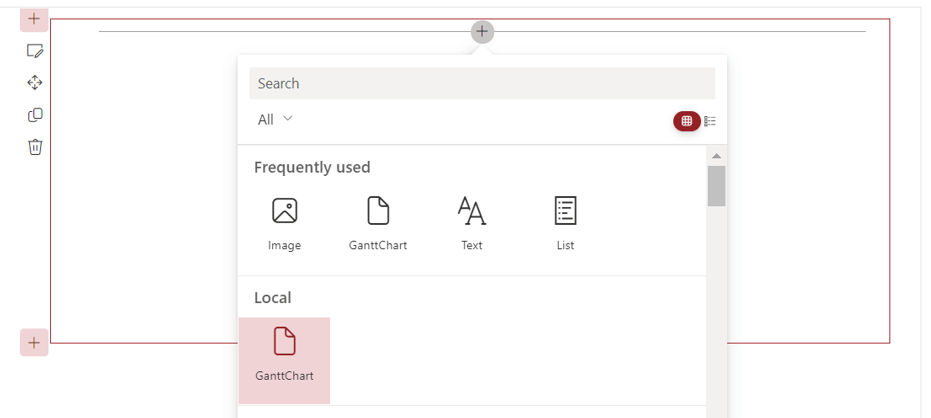Click the add section plus below the section

click(x=34, y=343)
